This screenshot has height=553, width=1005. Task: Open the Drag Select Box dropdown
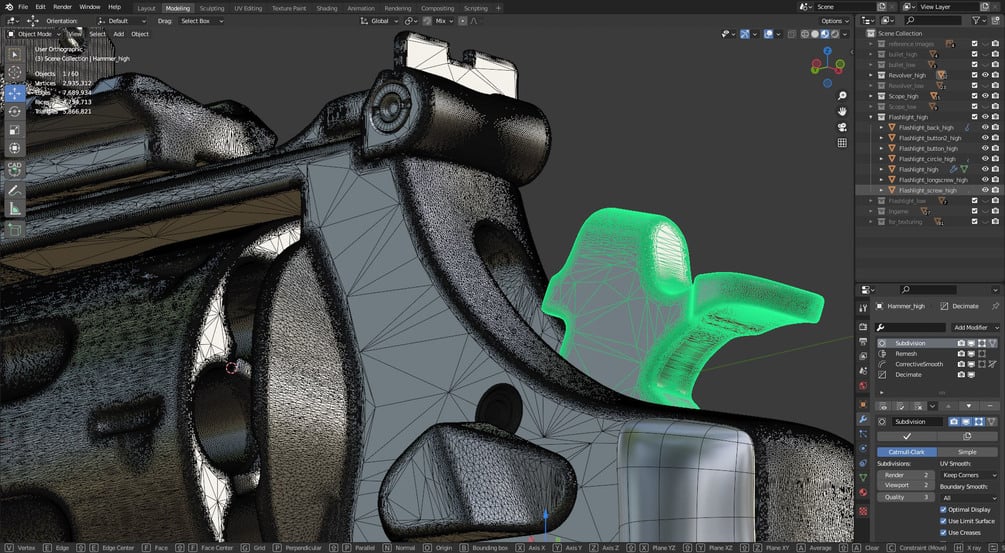(201, 21)
